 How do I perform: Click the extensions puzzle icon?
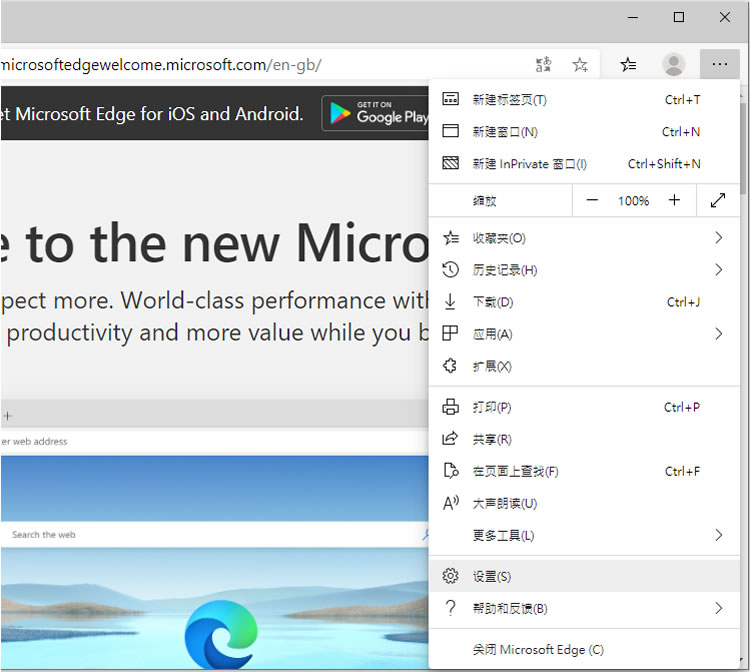click(450, 366)
